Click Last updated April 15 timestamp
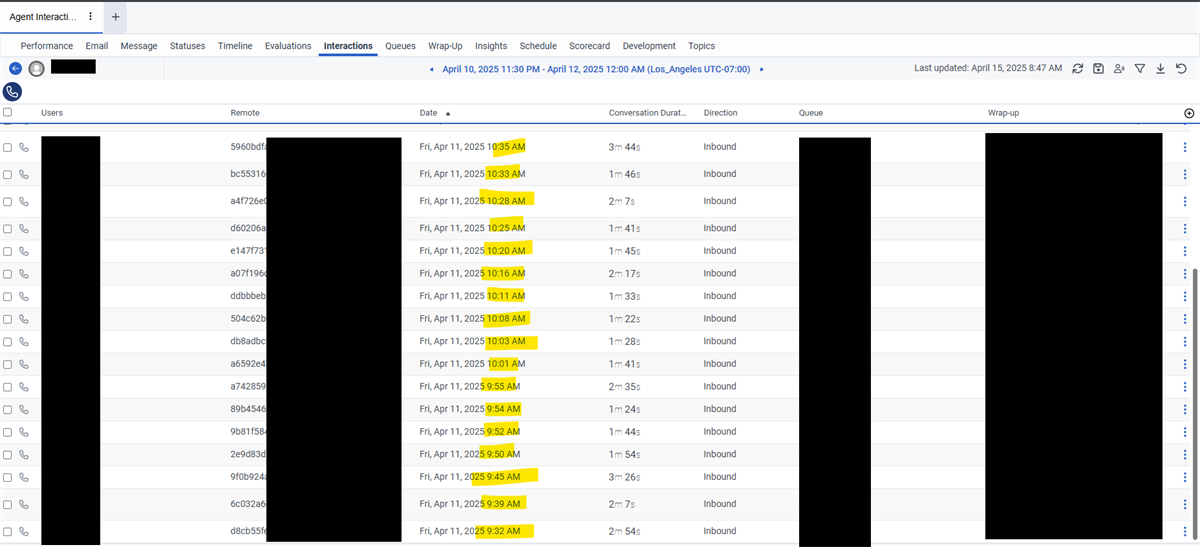 point(988,68)
